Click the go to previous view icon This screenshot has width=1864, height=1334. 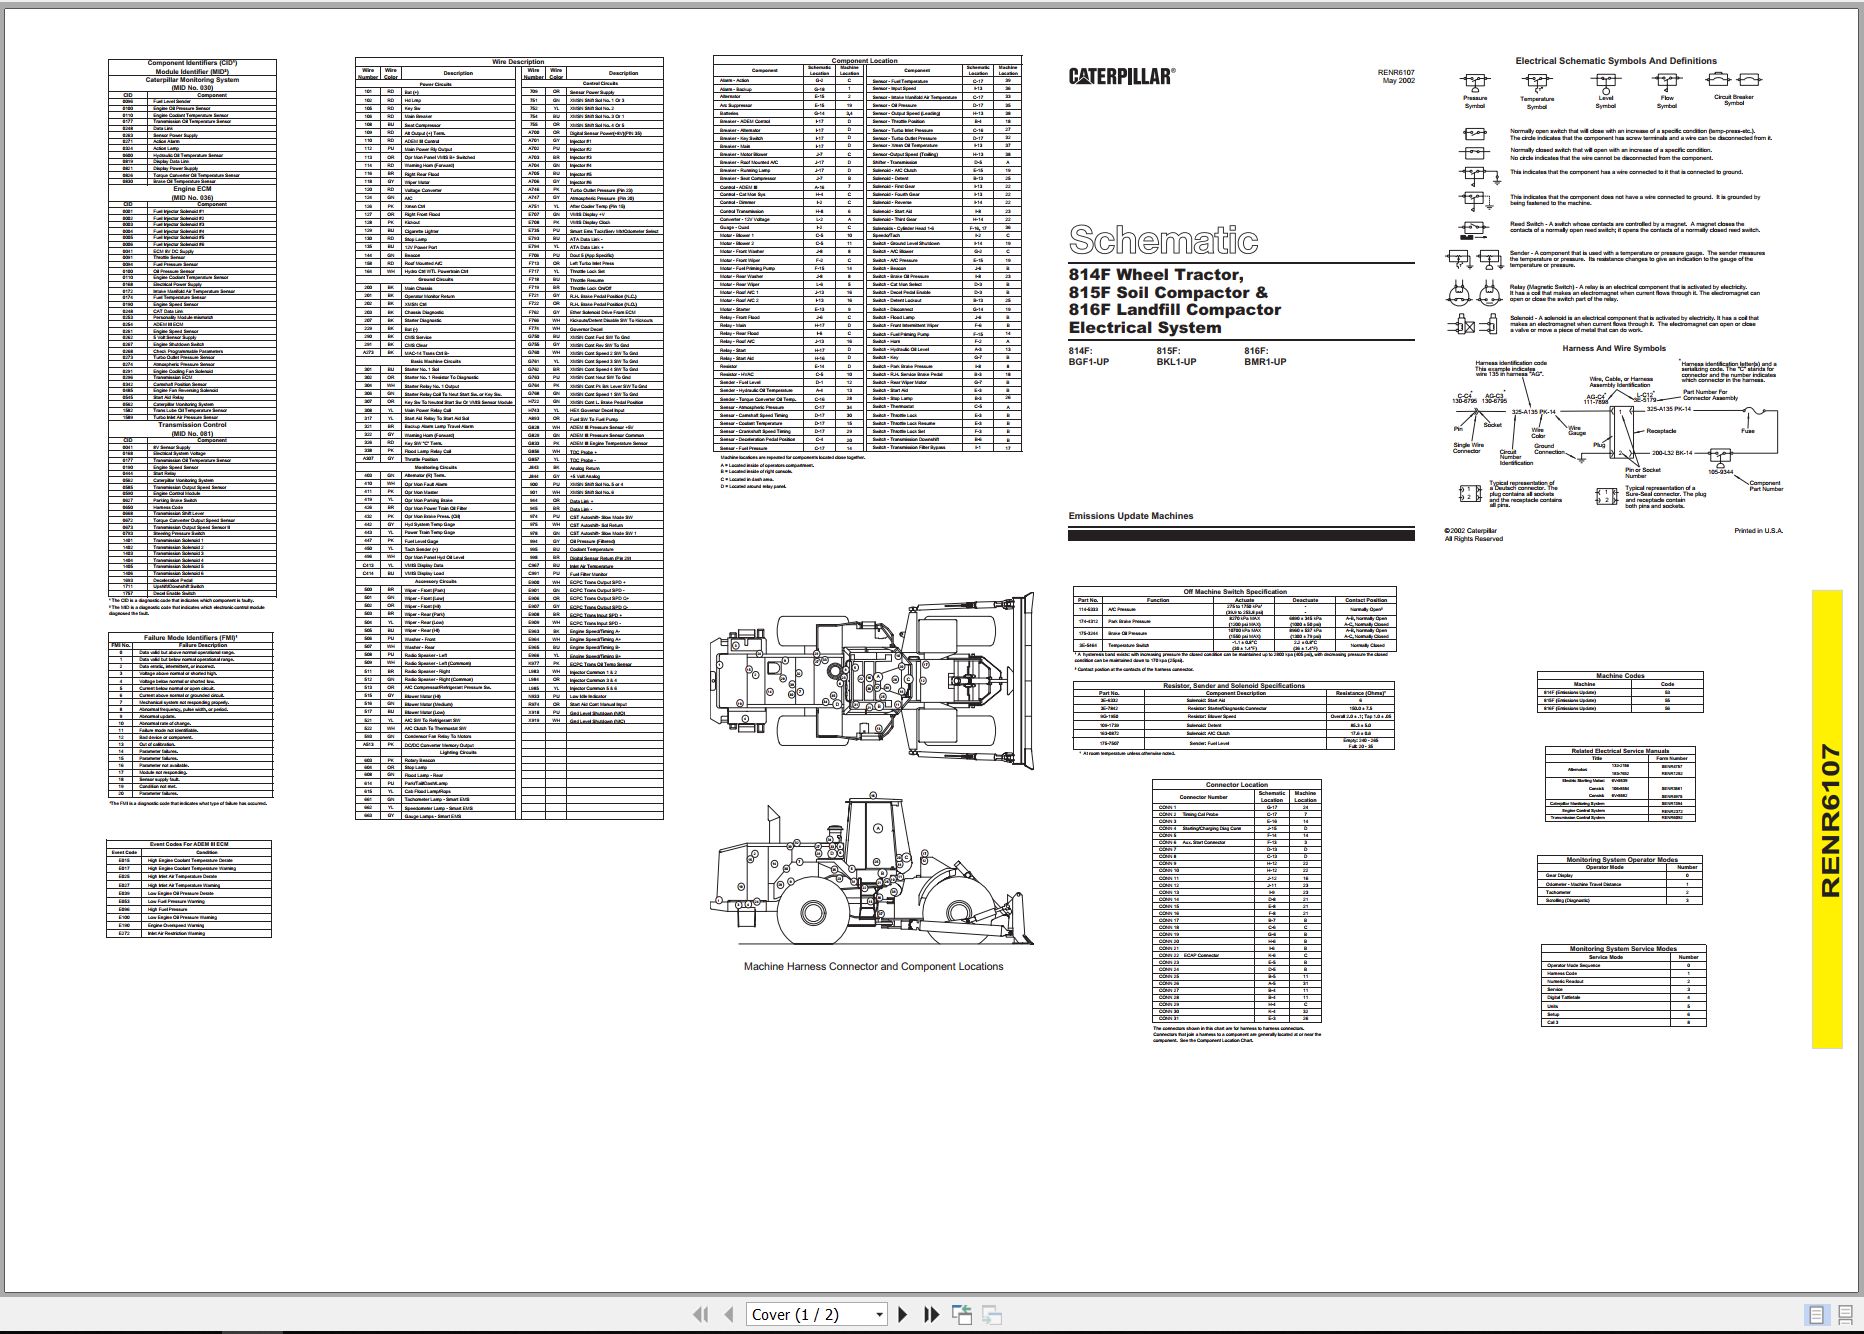pos(962,1315)
